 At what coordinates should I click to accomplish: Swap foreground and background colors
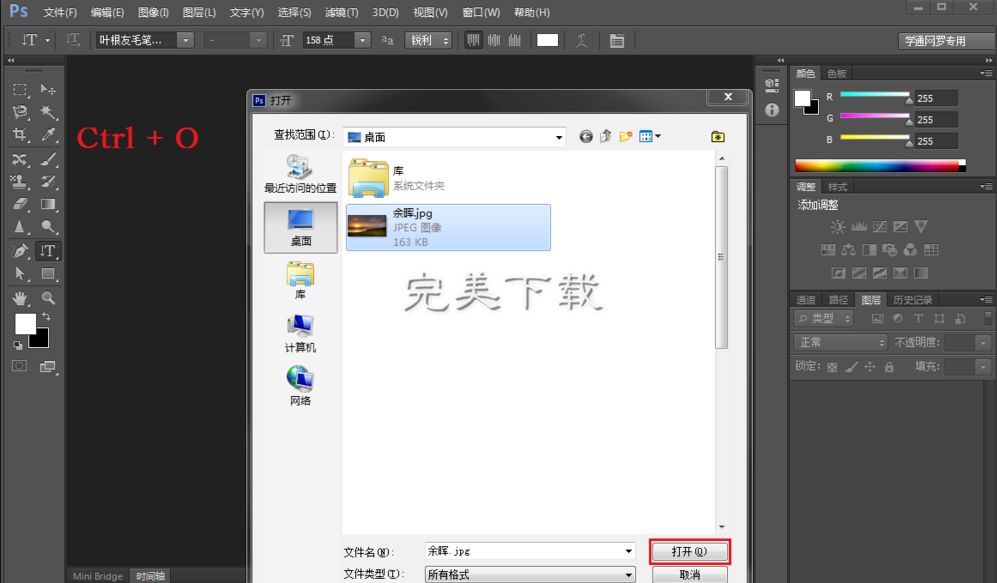coord(46,316)
